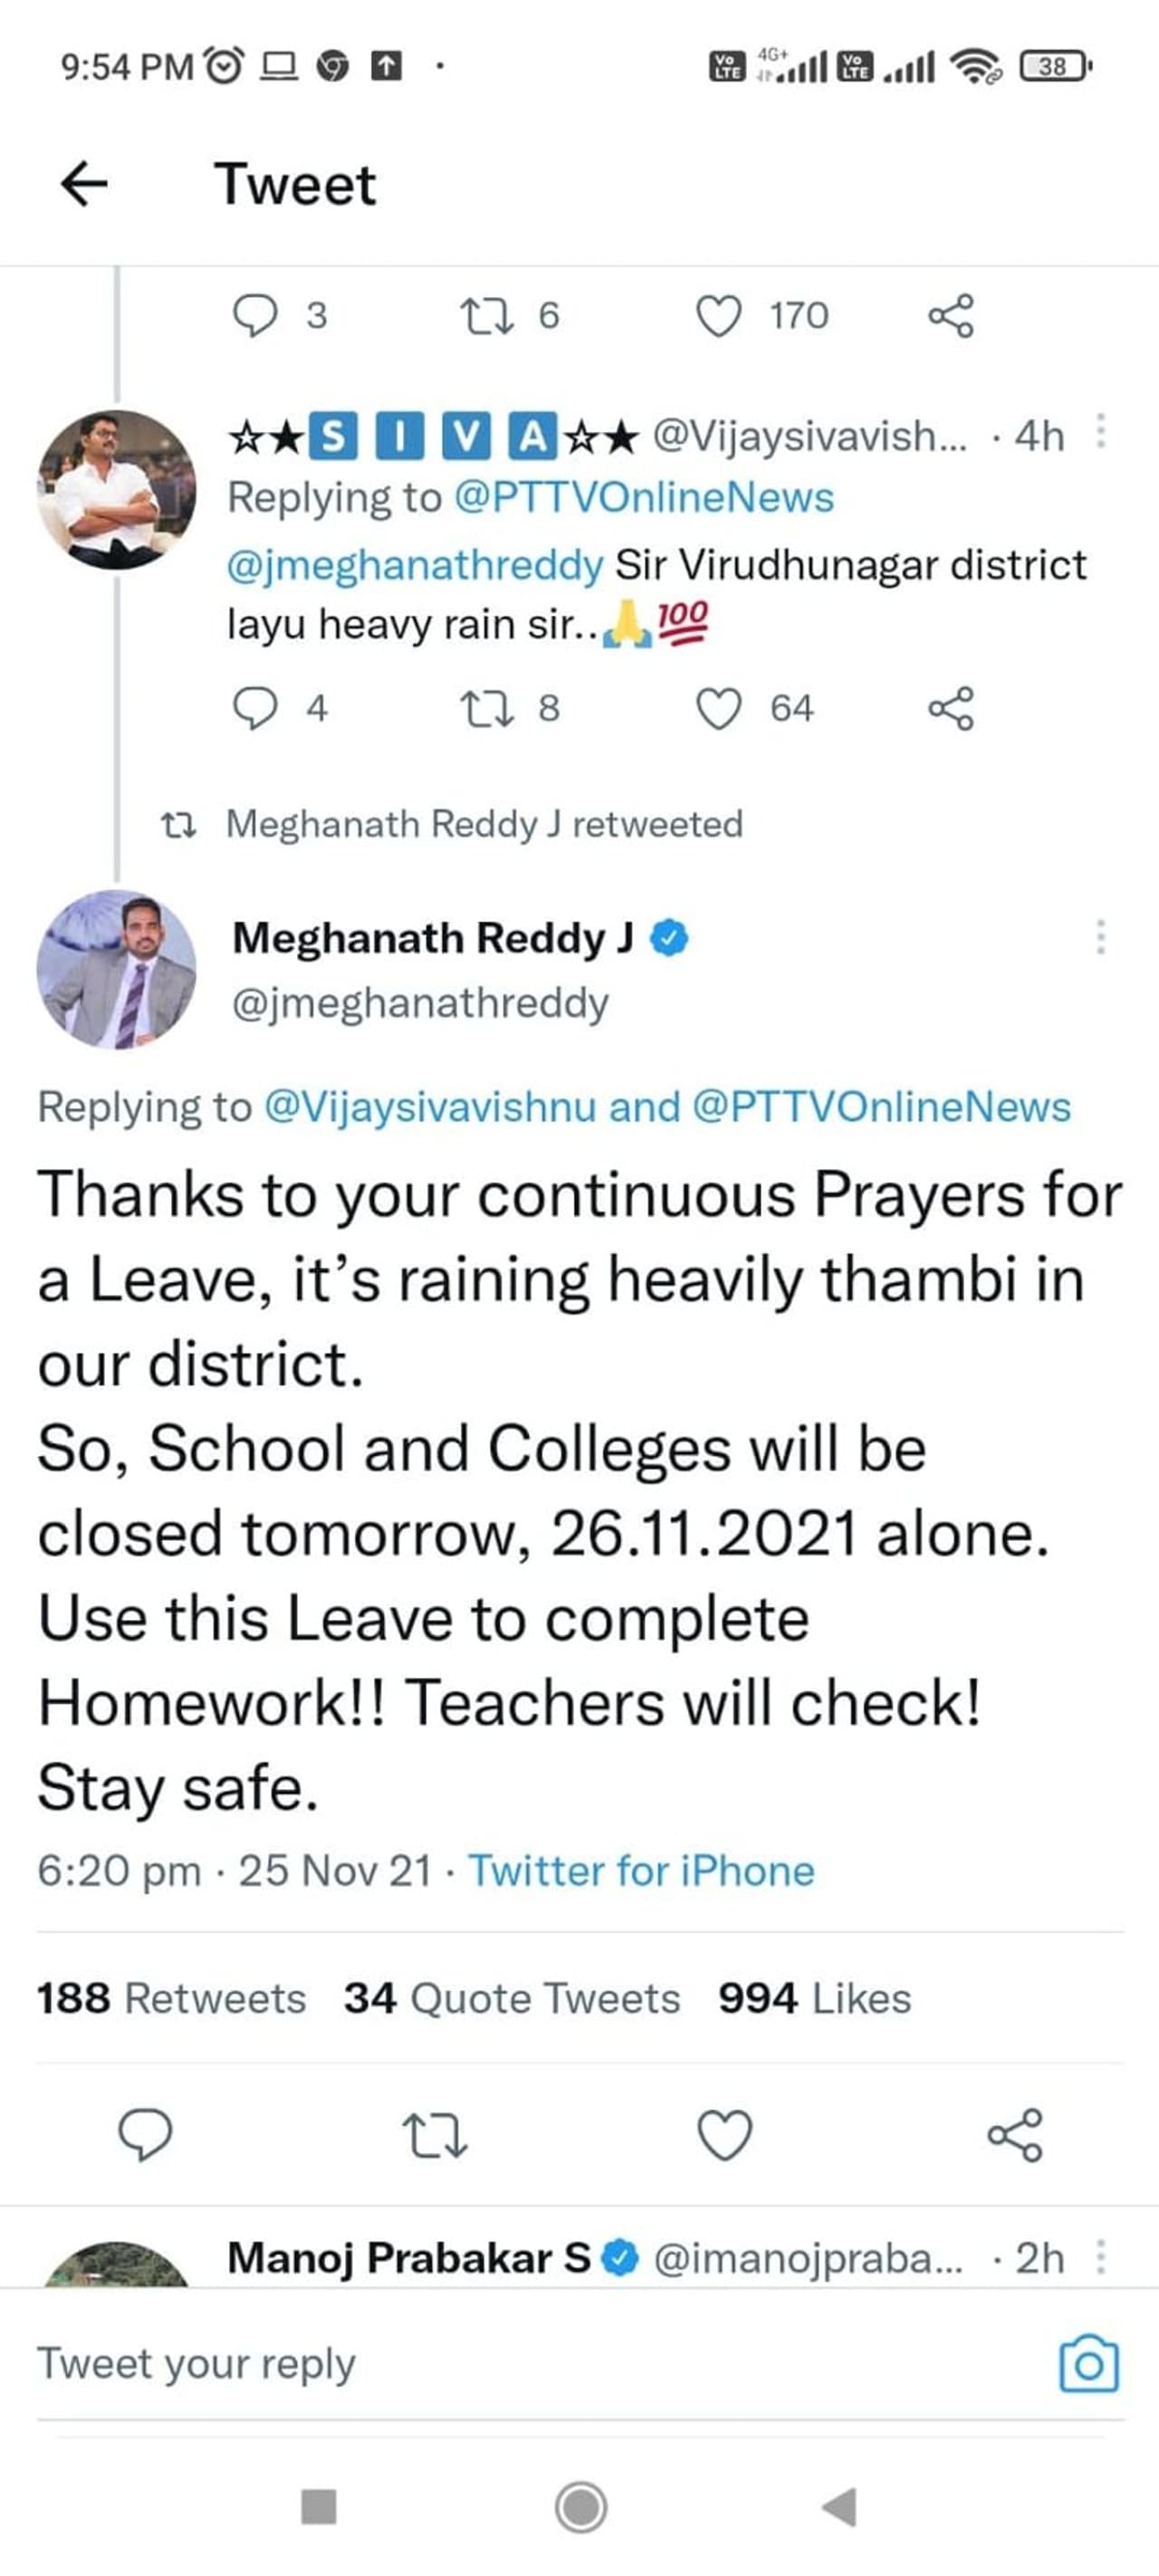Like the SIVA reply with 64 likes
This screenshot has width=1159, height=2576.
tap(719, 709)
